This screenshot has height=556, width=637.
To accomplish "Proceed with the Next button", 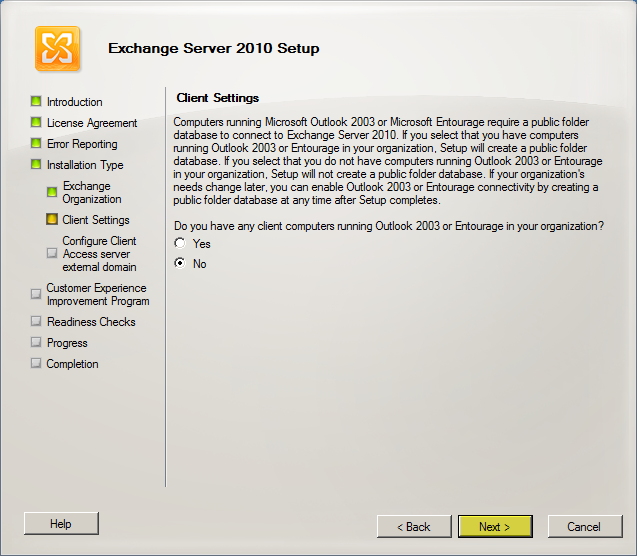I will tap(495, 527).
